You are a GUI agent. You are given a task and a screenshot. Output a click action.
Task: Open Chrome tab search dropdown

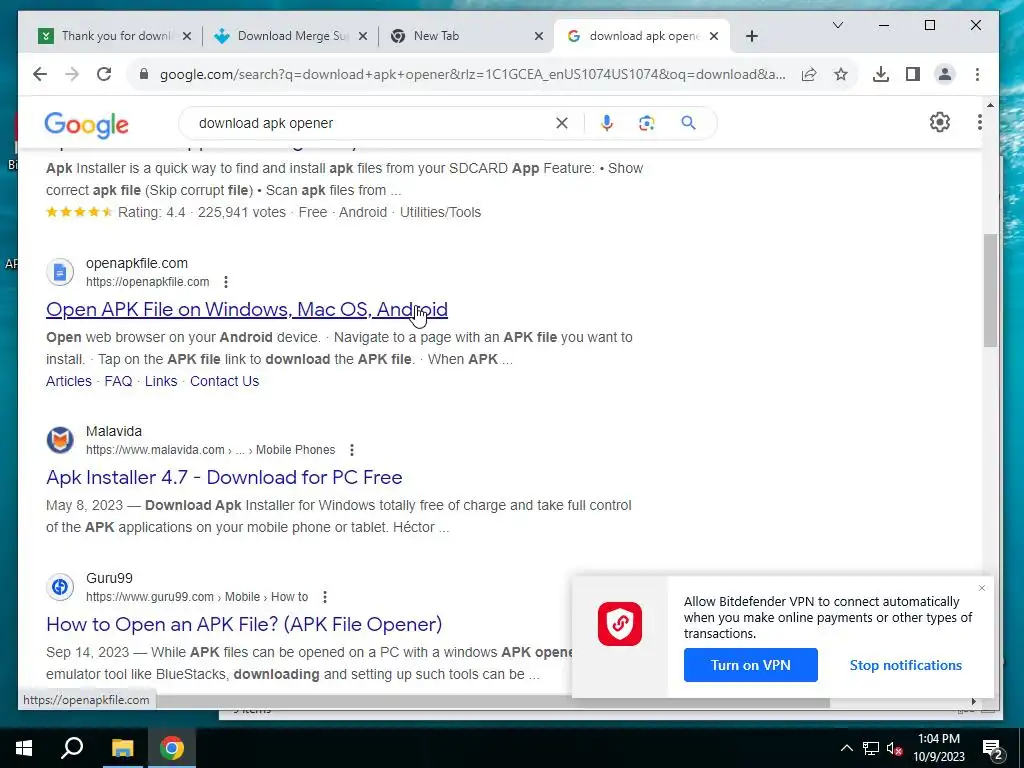[838, 25]
